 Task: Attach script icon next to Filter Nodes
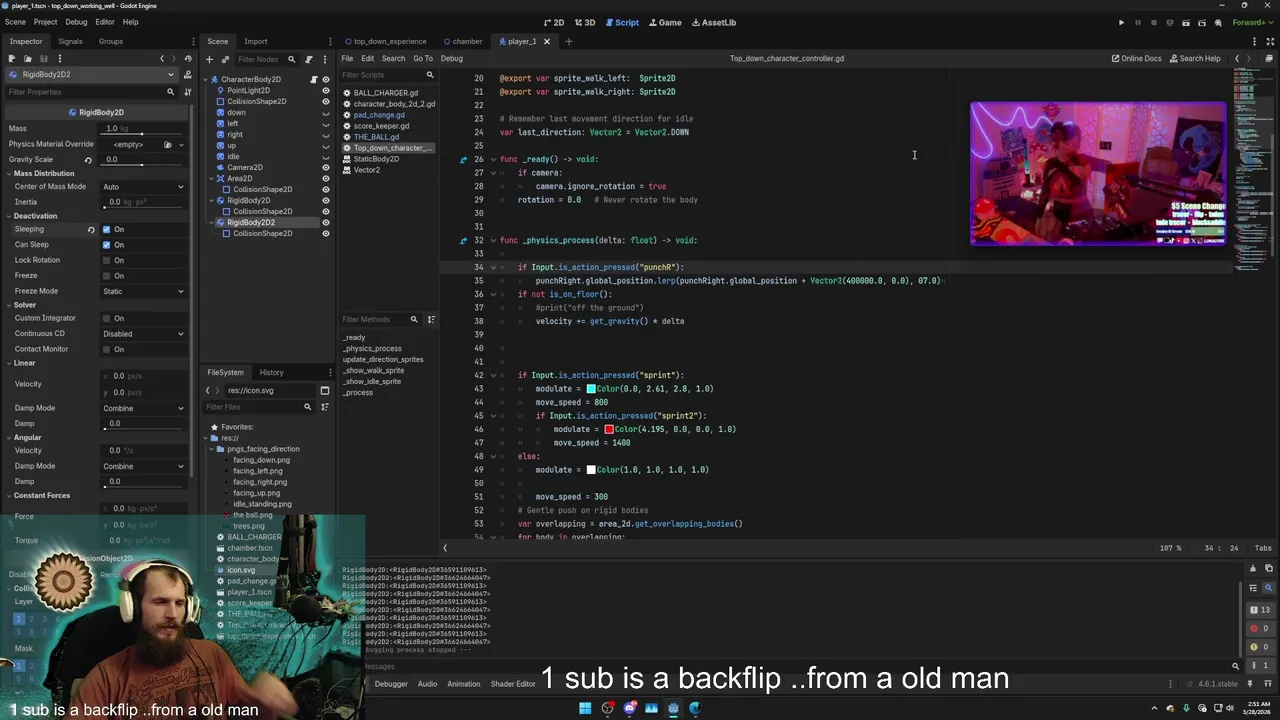pos(308,59)
